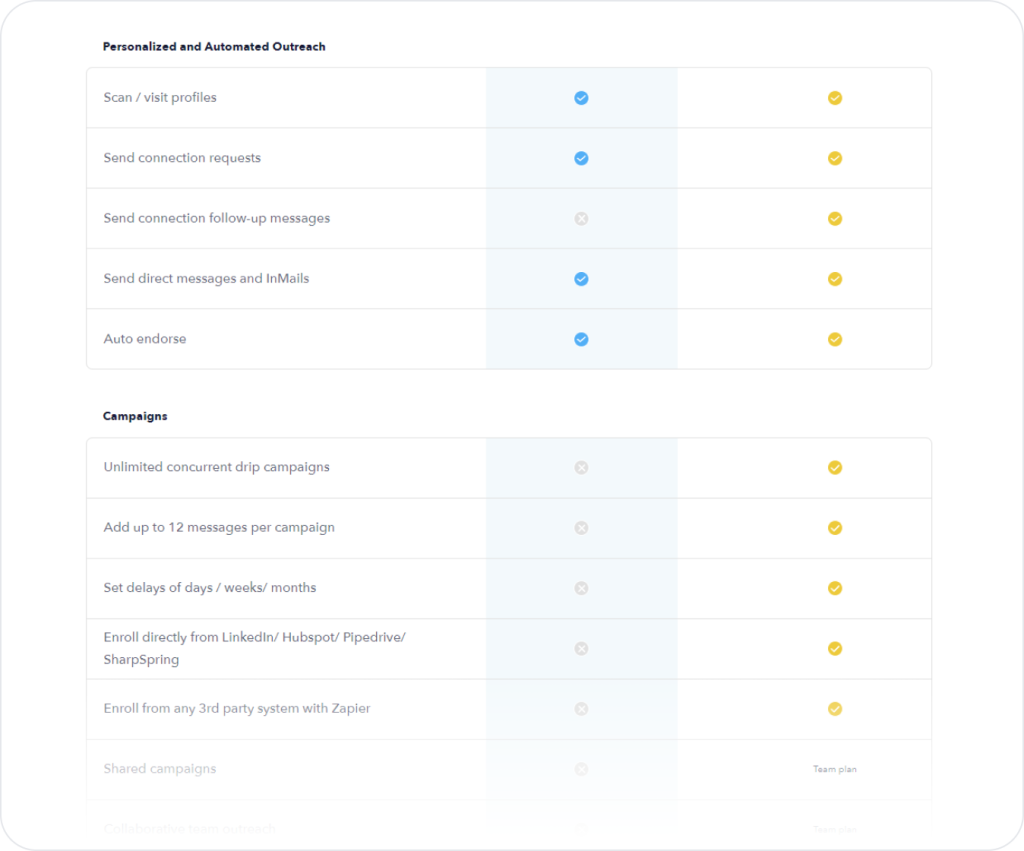This screenshot has width=1024, height=851.
Task: Click blue checkmark for Auto endorse
Action: click(x=581, y=339)
